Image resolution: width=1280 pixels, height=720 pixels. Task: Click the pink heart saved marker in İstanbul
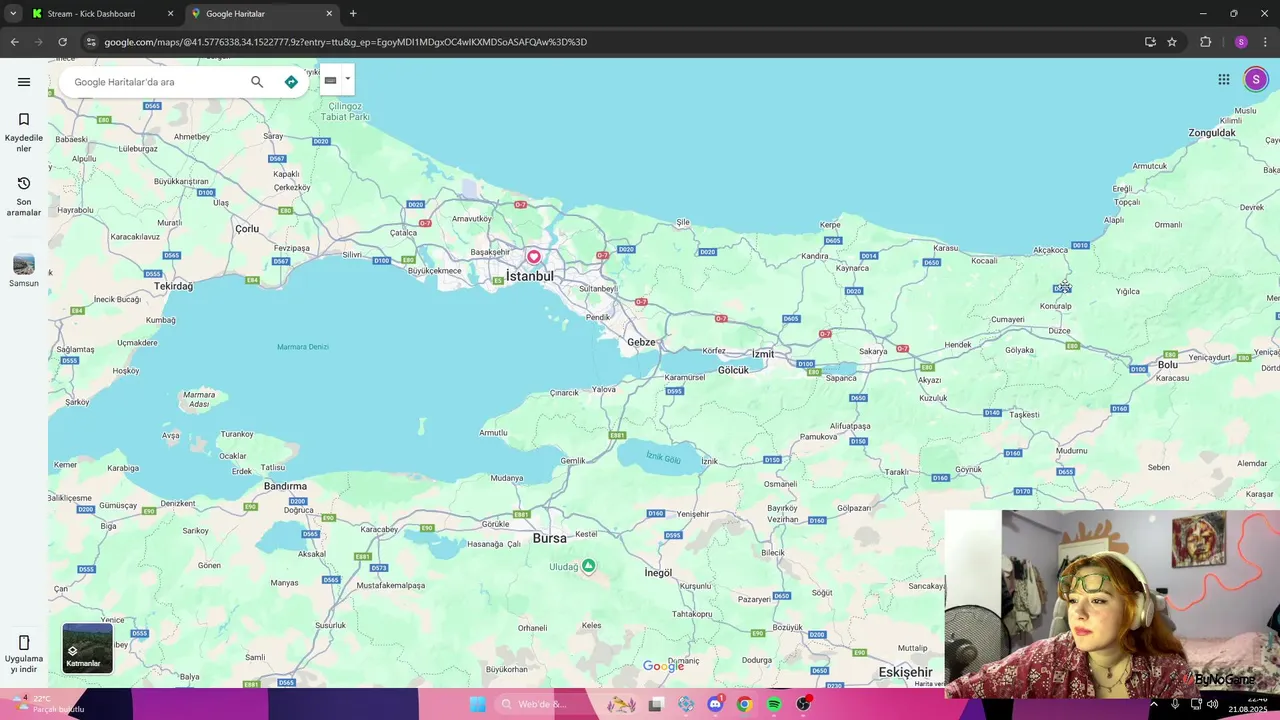coord(534,257)
